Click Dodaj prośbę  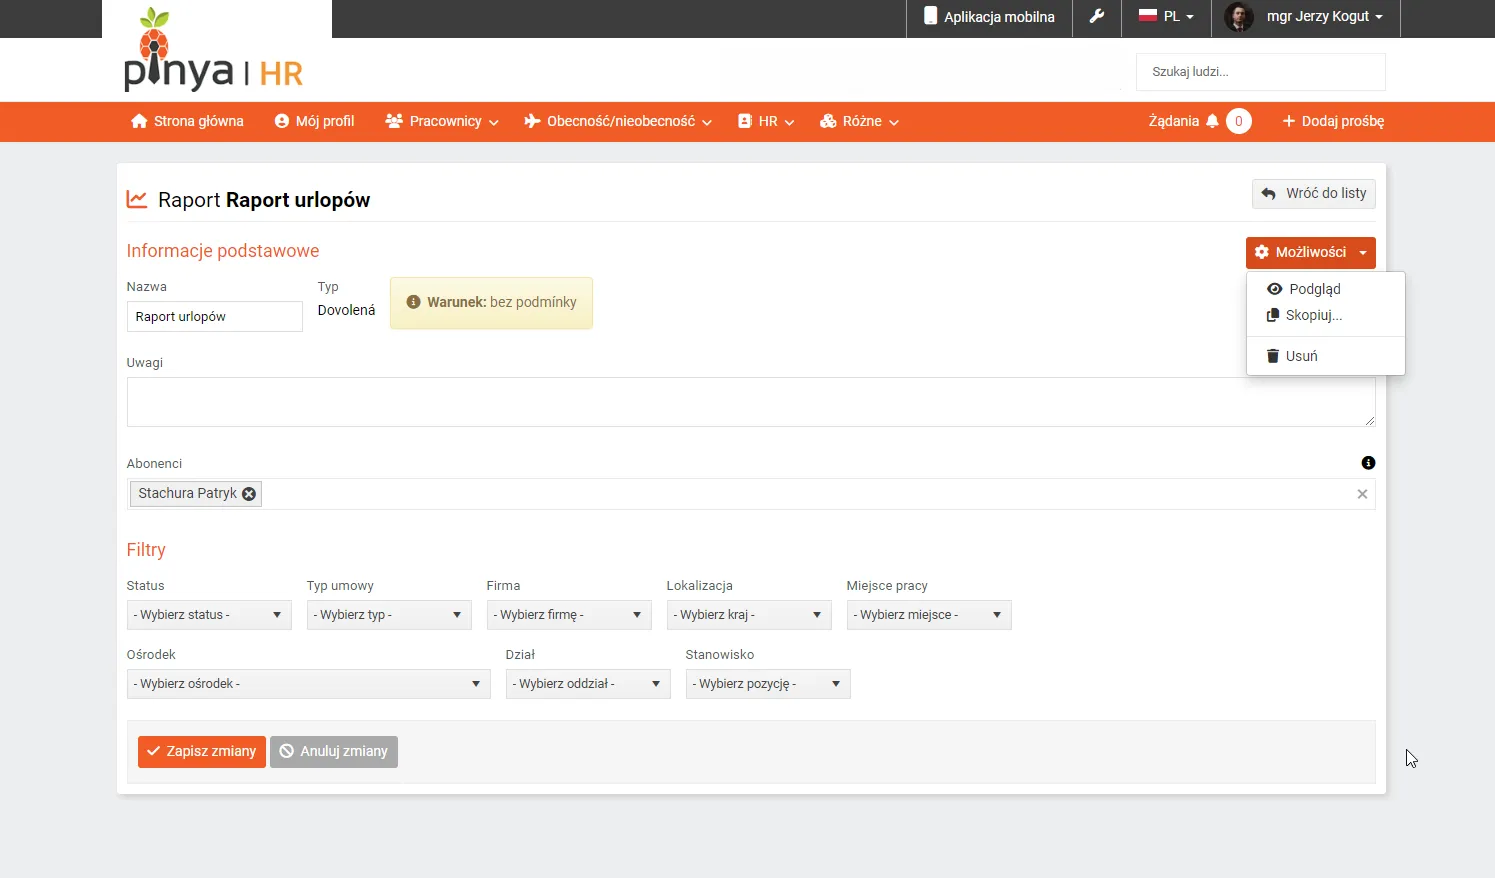point(1333,121)
